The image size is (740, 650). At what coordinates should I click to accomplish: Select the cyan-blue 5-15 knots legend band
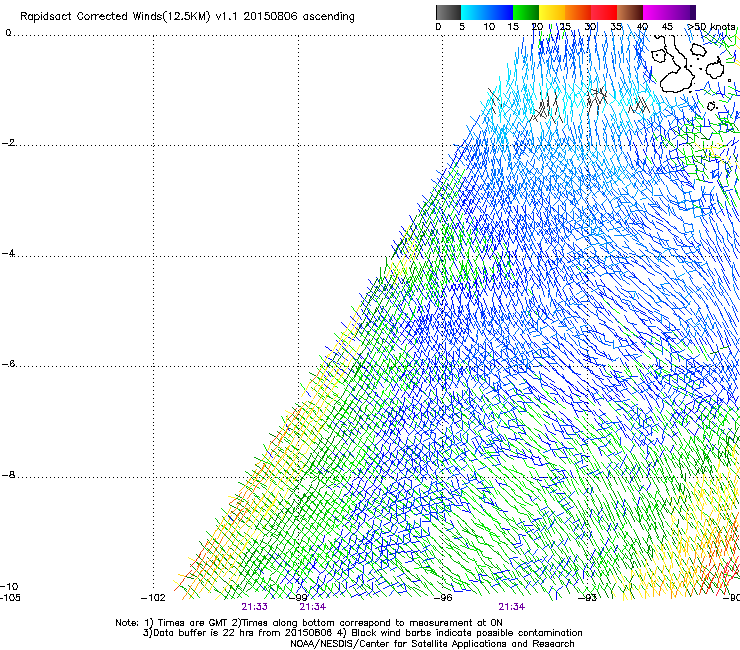tap(487, 12)
